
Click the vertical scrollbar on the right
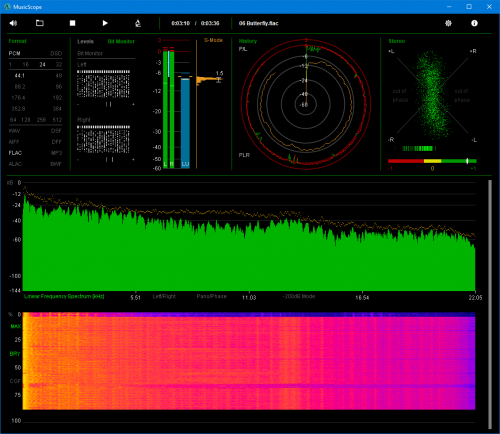click(x=490, y=304)
